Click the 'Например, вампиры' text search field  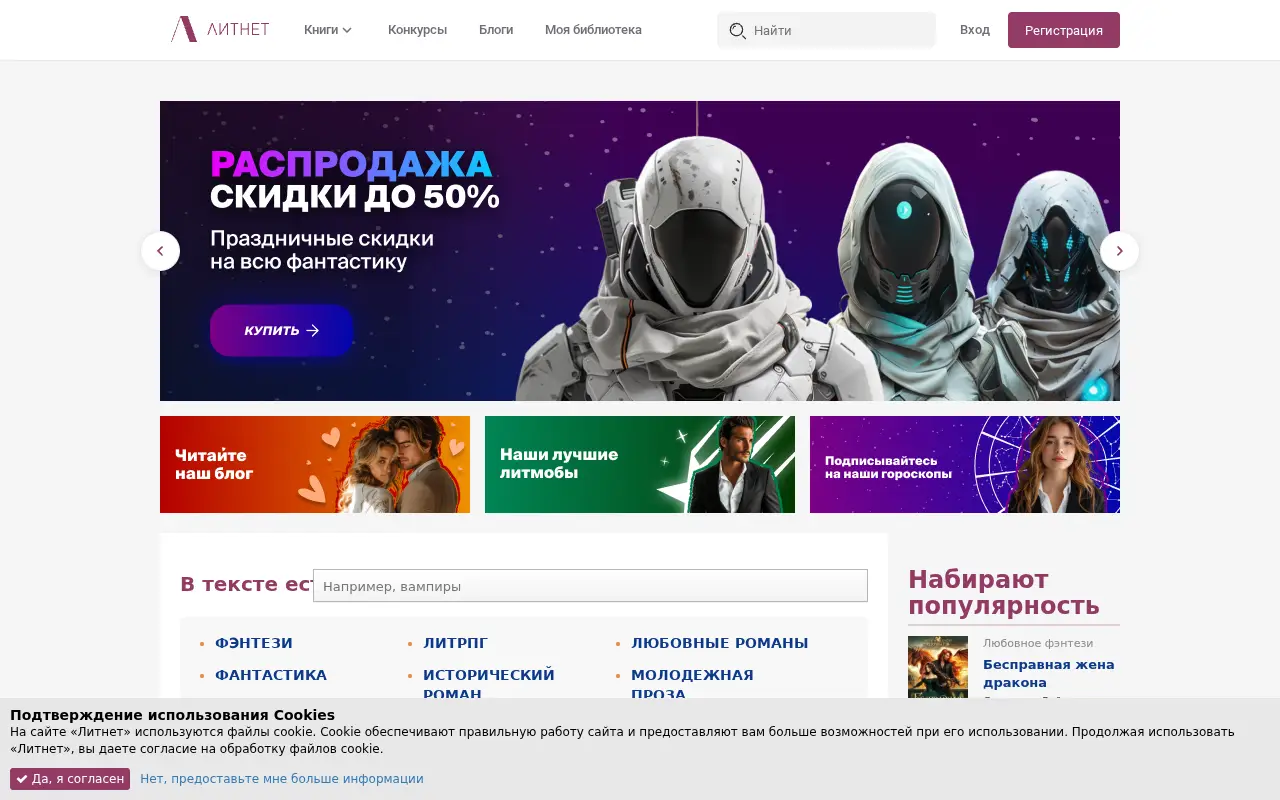tap(590, 586)
